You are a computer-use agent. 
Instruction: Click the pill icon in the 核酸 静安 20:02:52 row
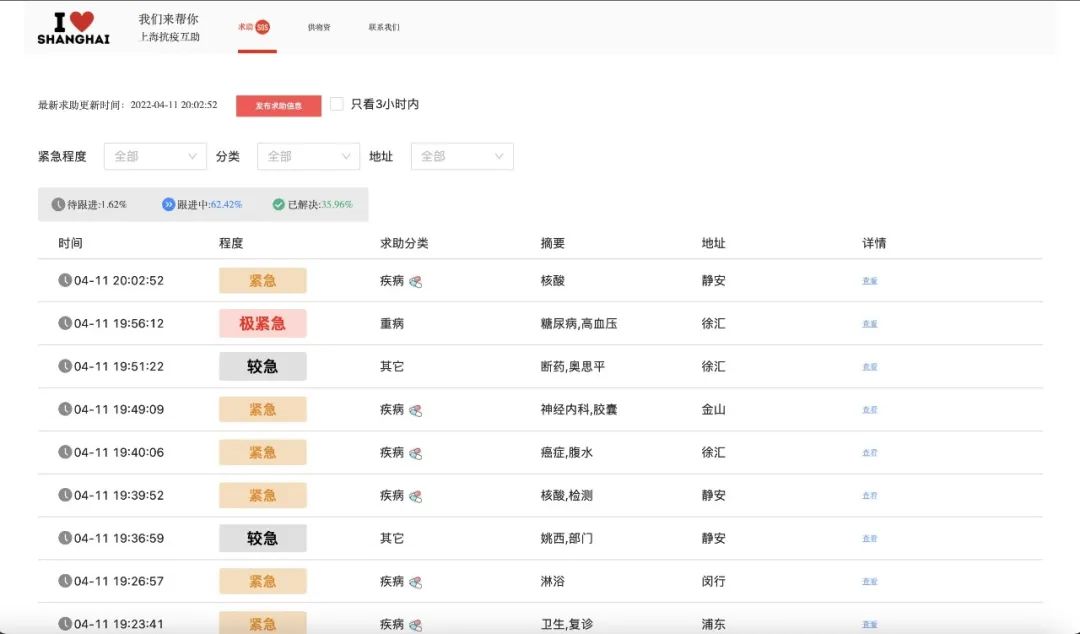pos(415,281)
